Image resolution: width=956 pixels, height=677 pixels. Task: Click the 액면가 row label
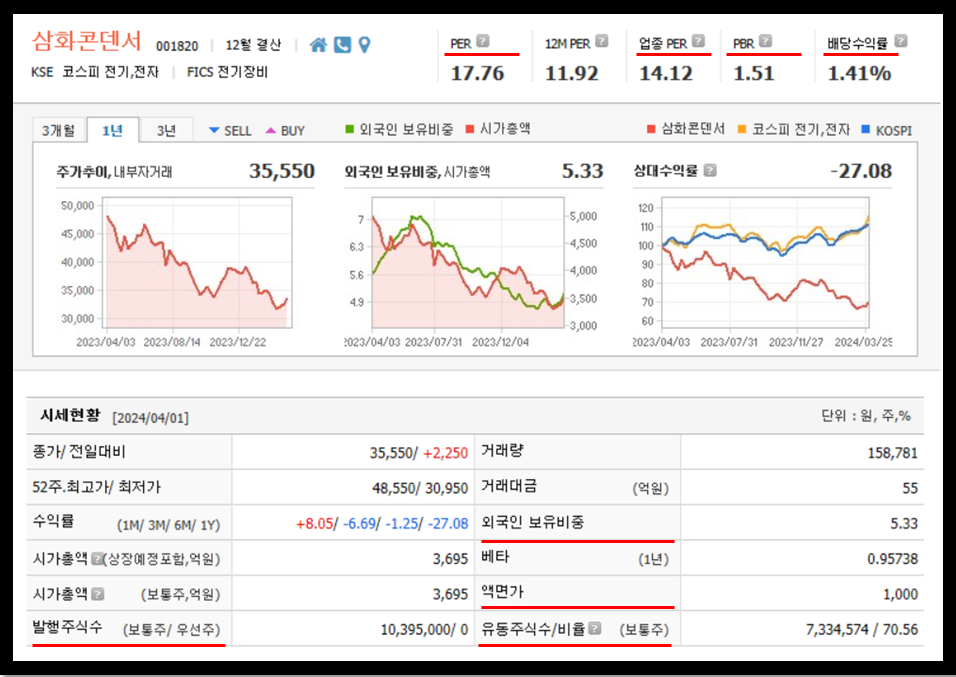502,592
